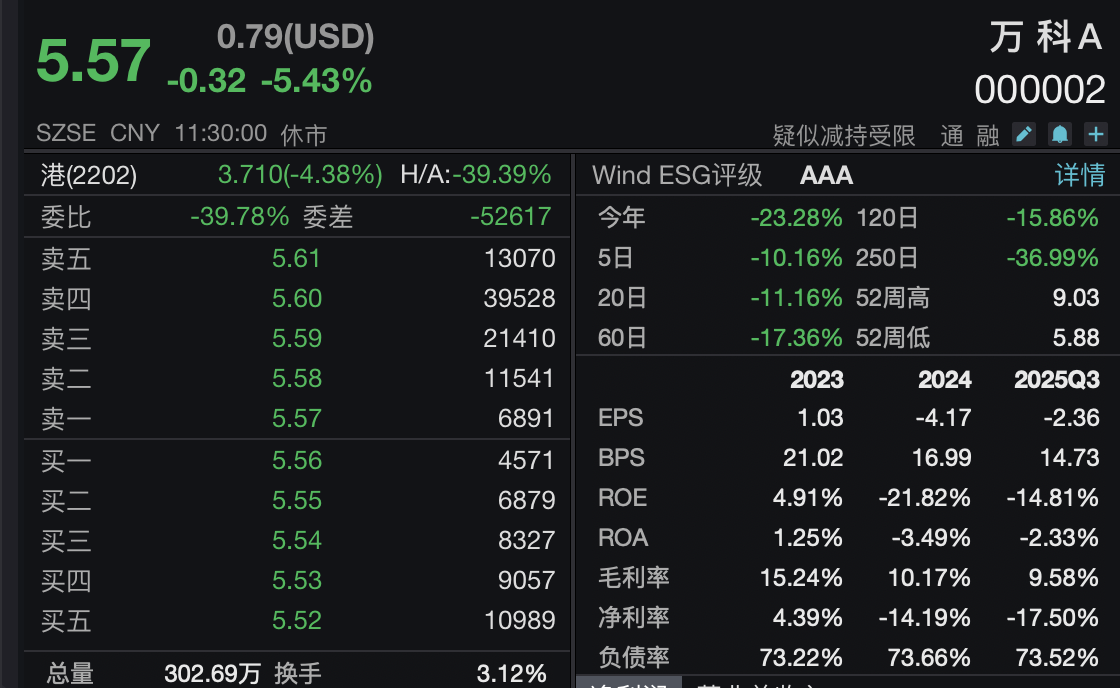Set a price alert with bell icon

[1059, 134]
